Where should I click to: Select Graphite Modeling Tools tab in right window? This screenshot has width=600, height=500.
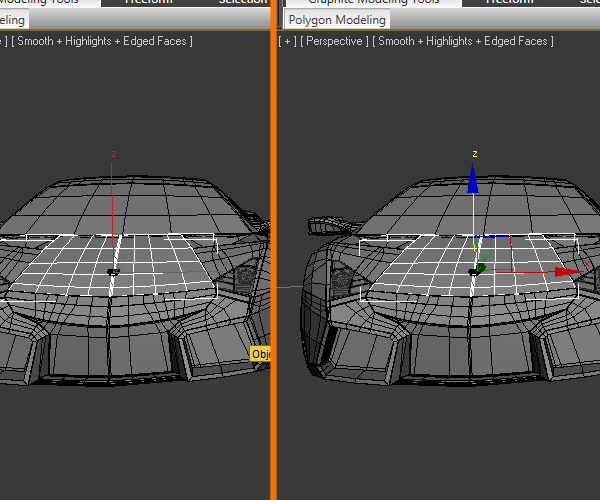(x=374, y=2)
